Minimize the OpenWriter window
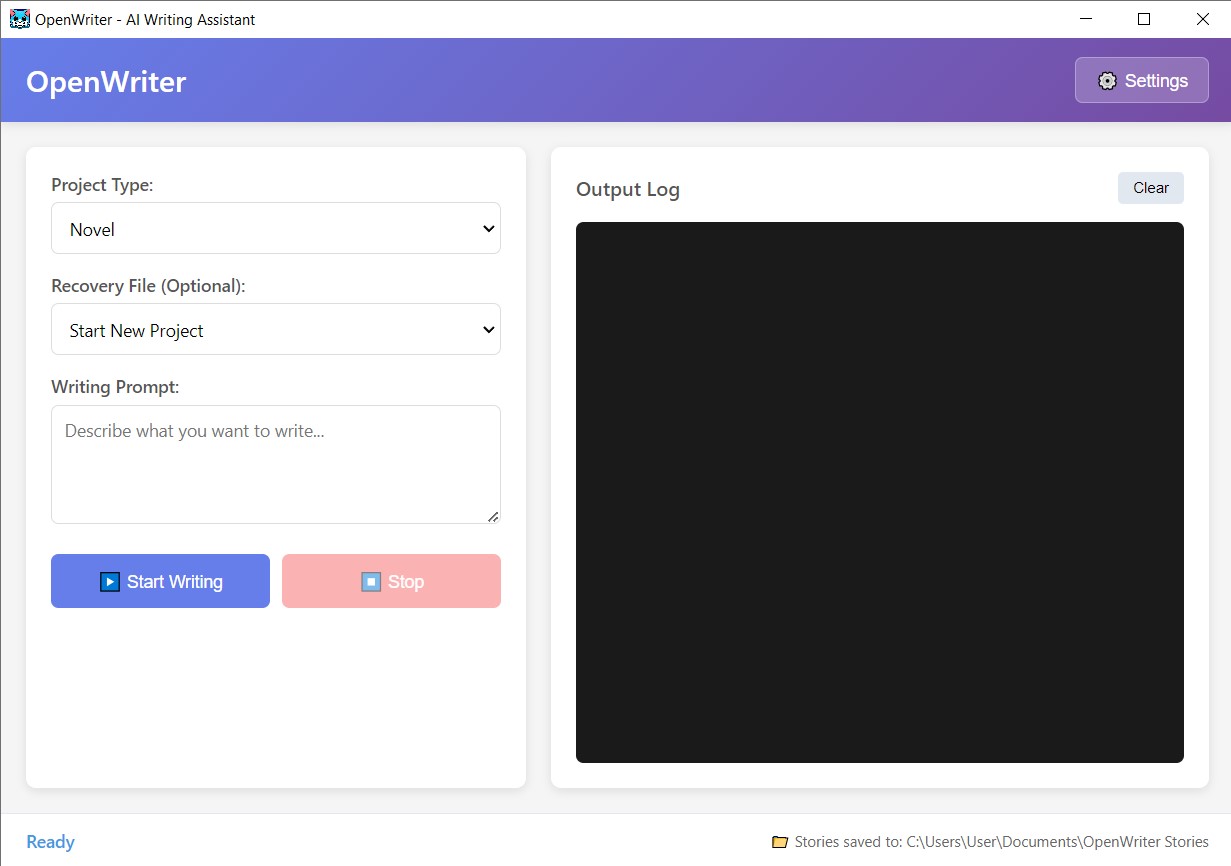The image size is (1231, 866). click(x=1086, y=19)
